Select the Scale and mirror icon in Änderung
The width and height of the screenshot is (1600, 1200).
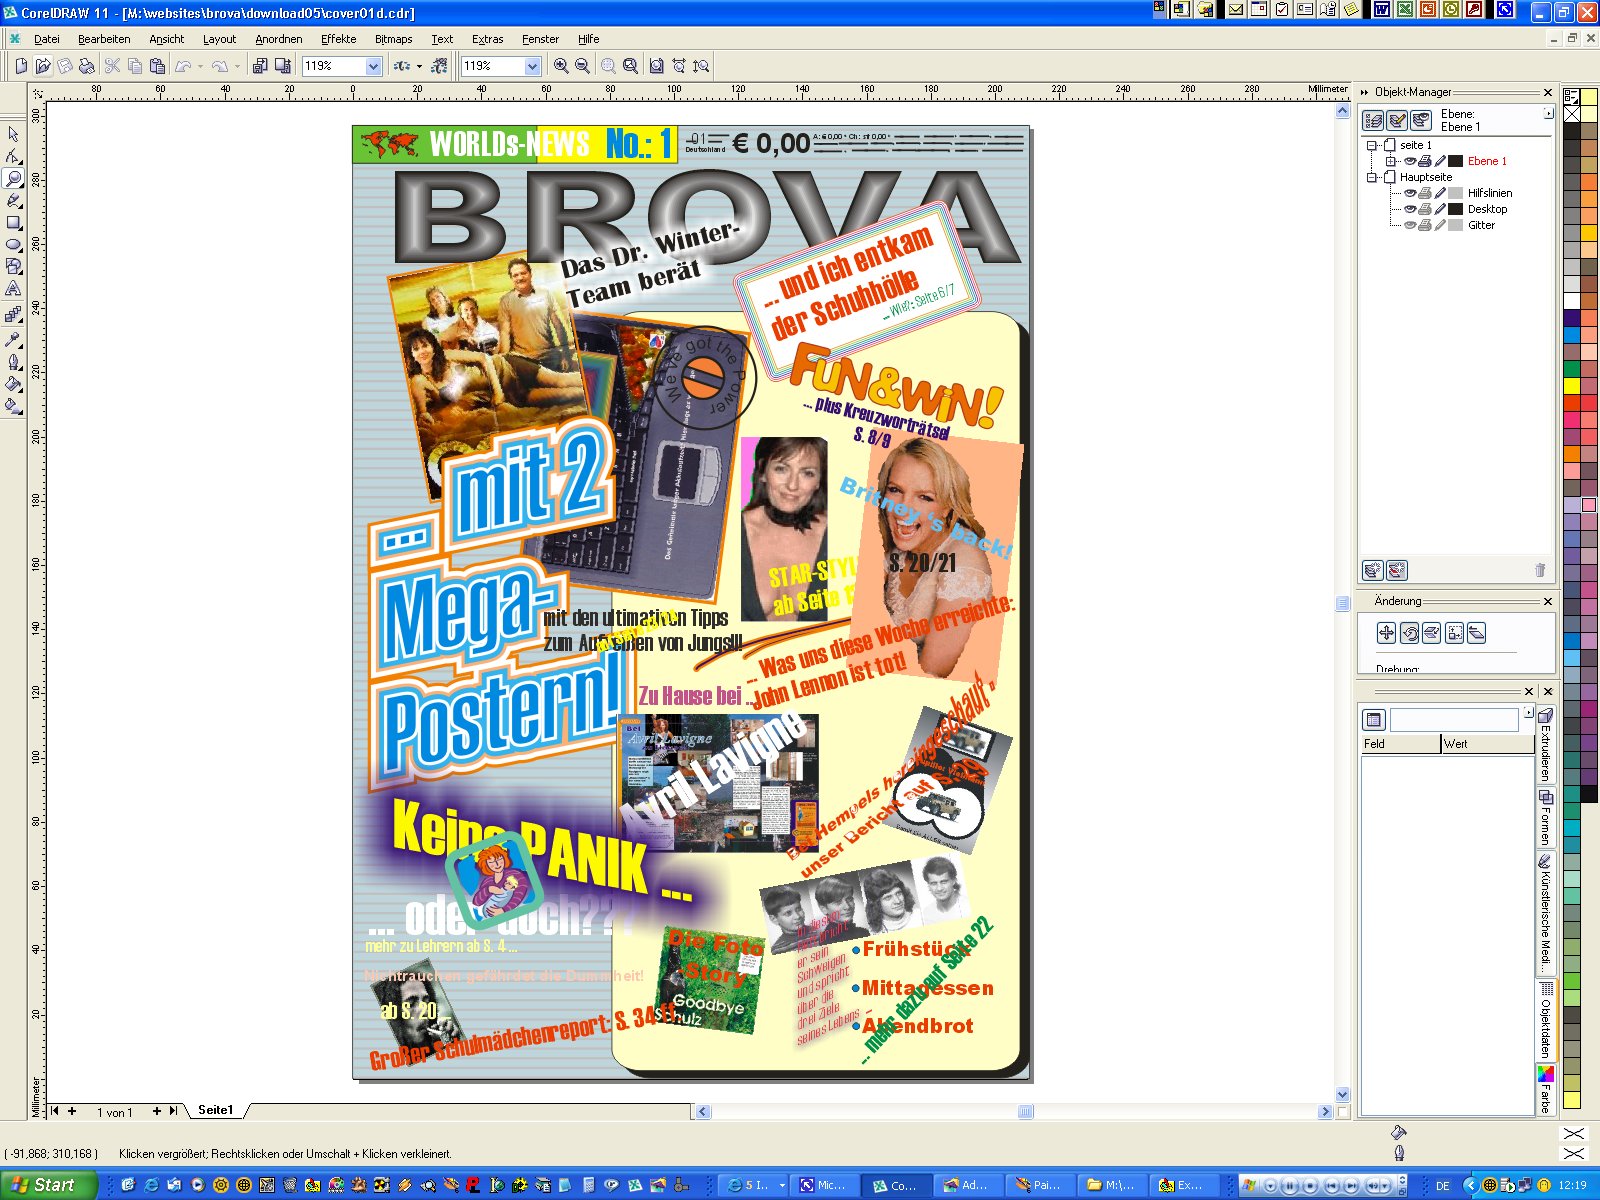click(x=1431, y=632)
